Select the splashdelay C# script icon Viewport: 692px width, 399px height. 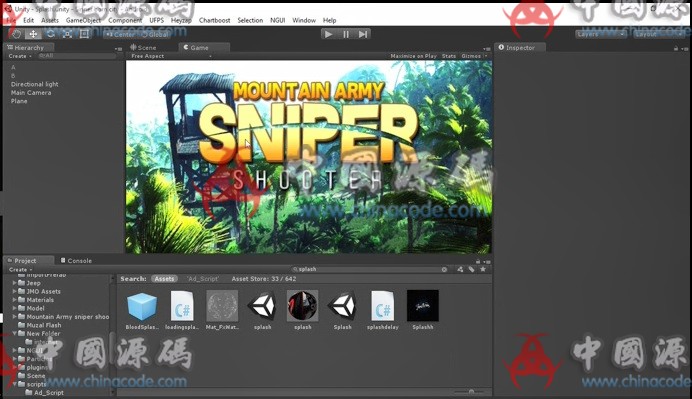coord(383,306)
